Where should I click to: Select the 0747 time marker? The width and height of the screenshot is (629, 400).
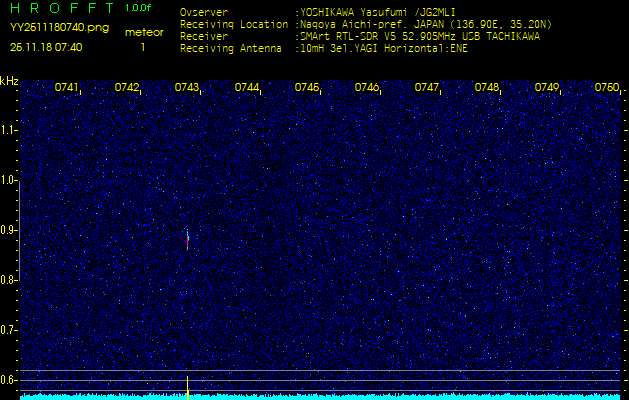click(426, 87)
